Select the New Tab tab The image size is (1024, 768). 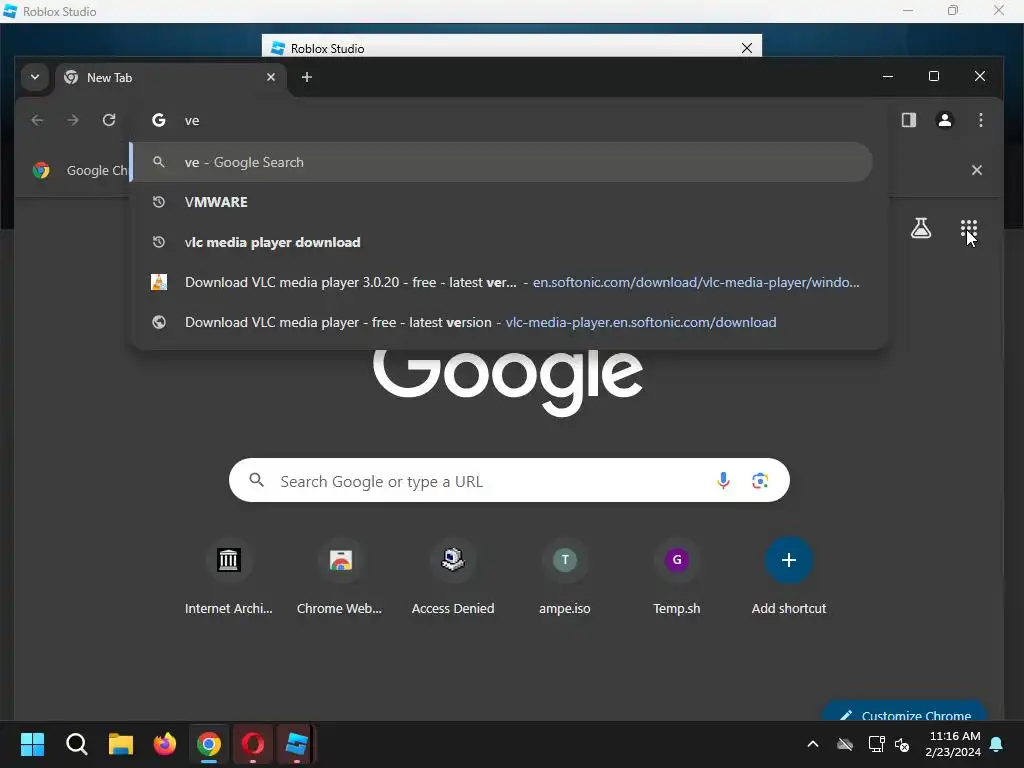click(x=170, y=78)
